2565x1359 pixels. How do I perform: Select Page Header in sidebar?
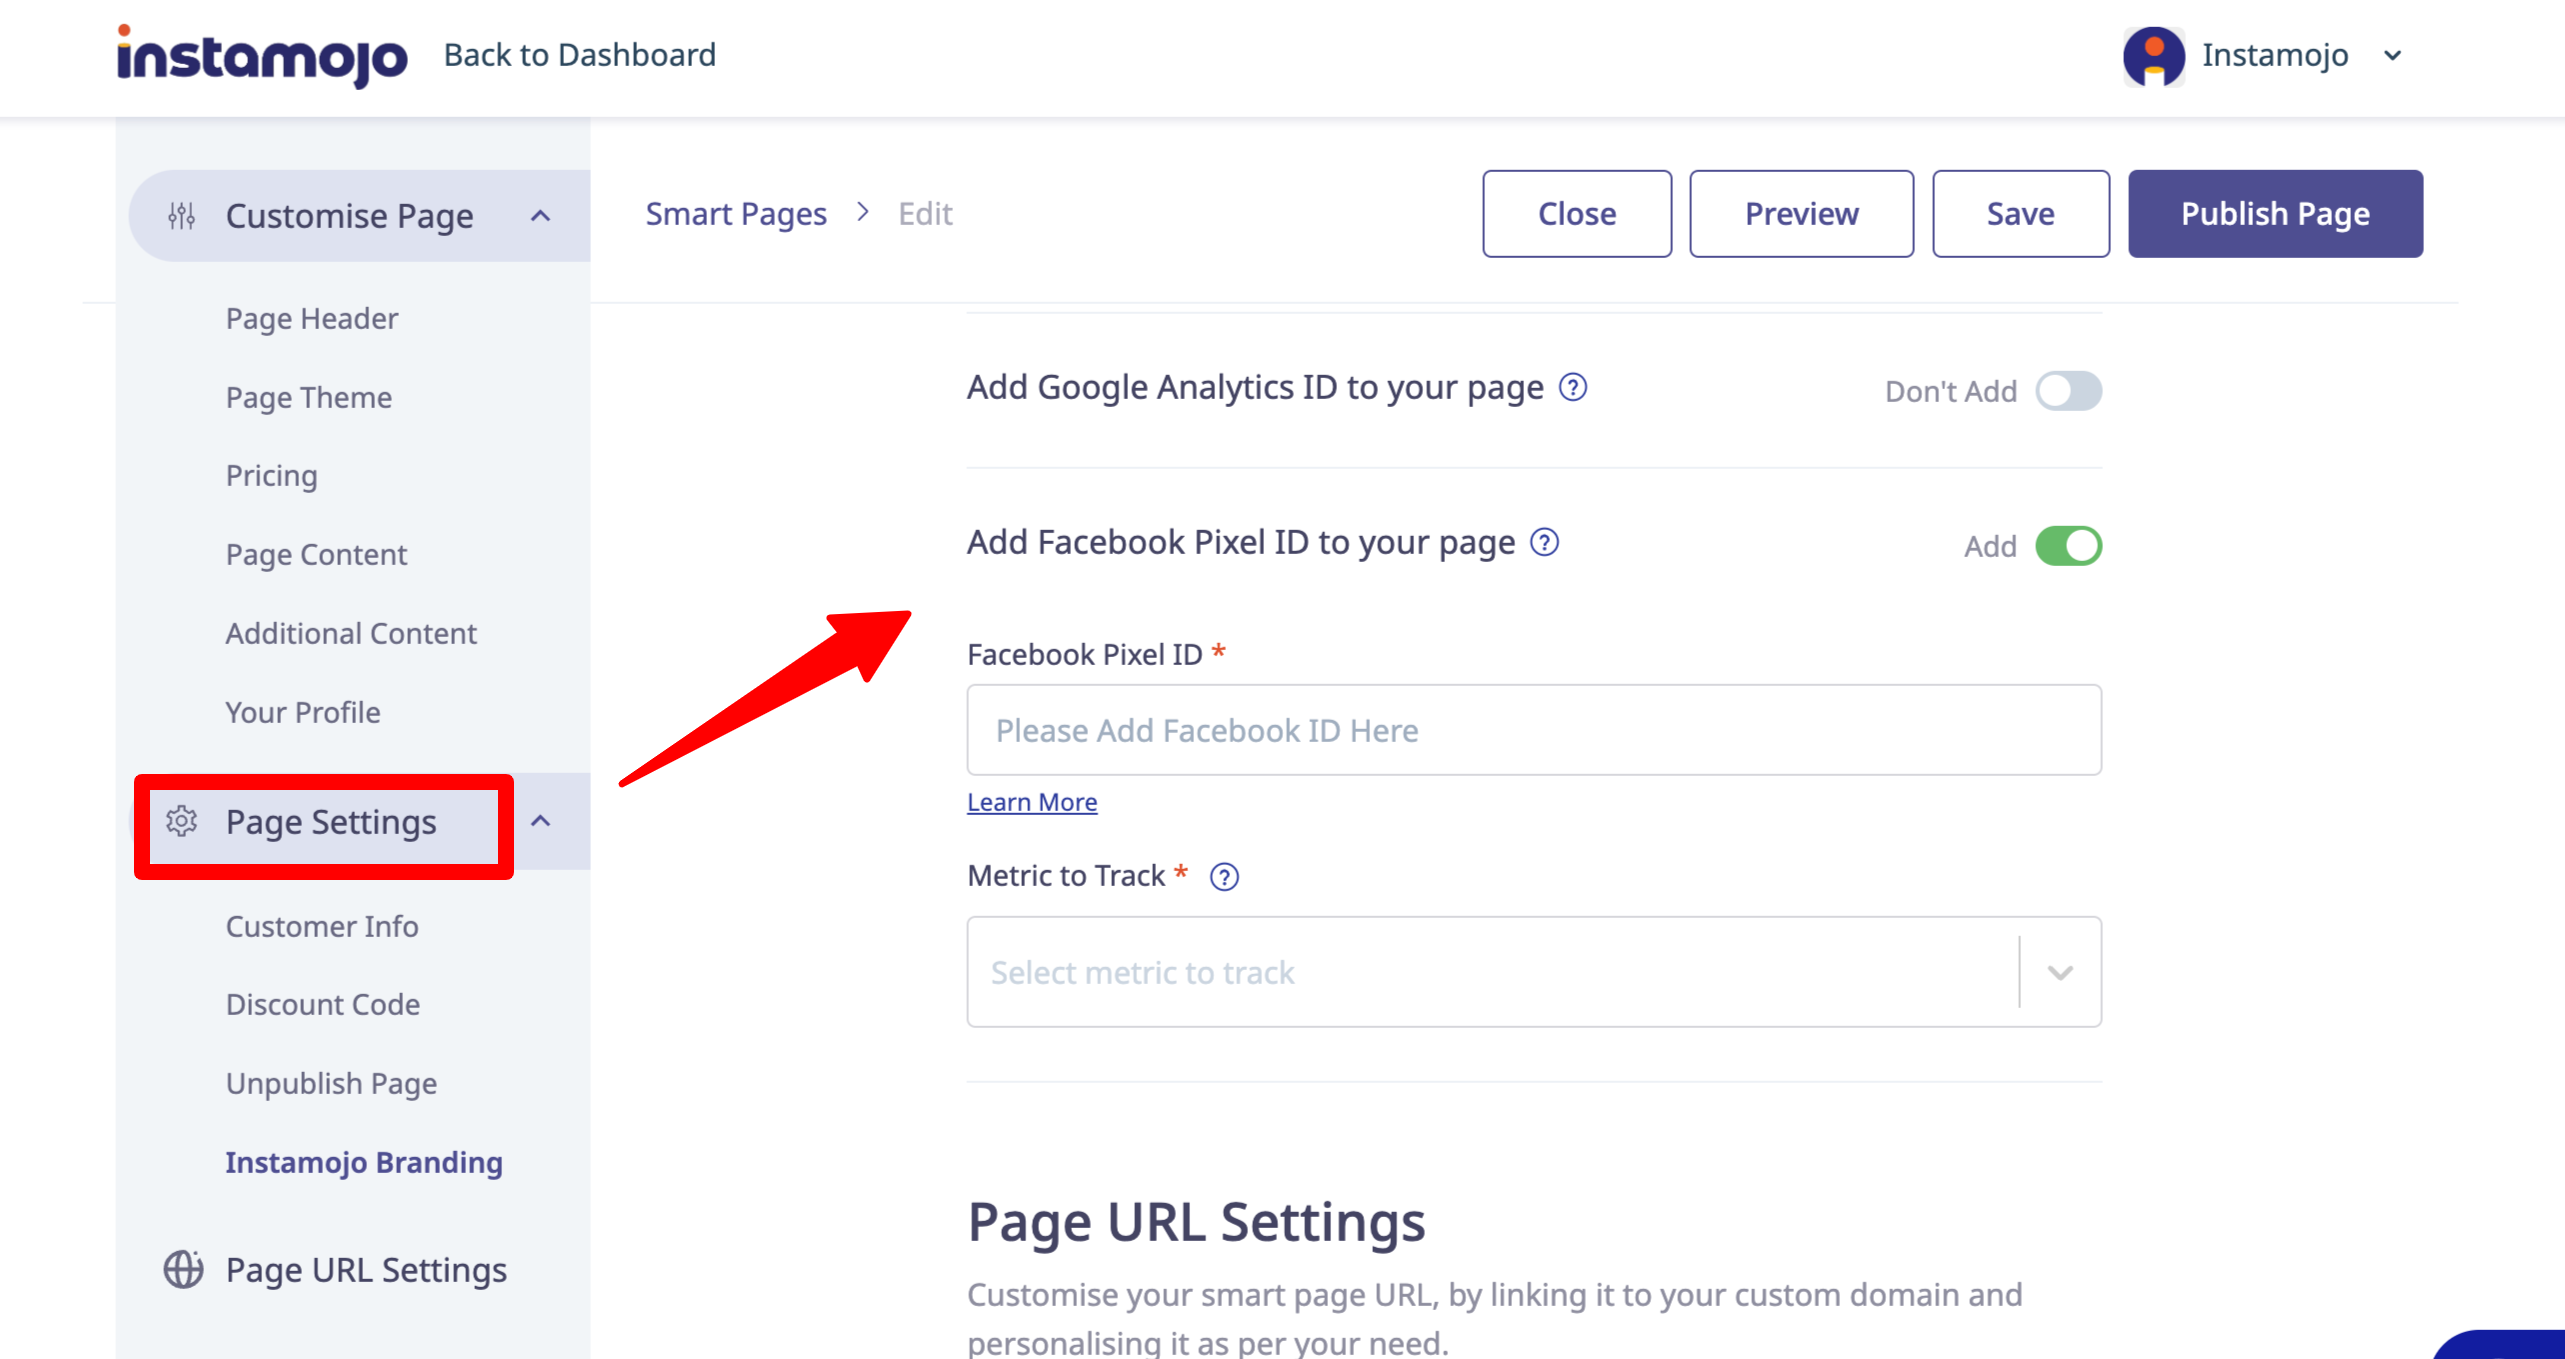312,319
